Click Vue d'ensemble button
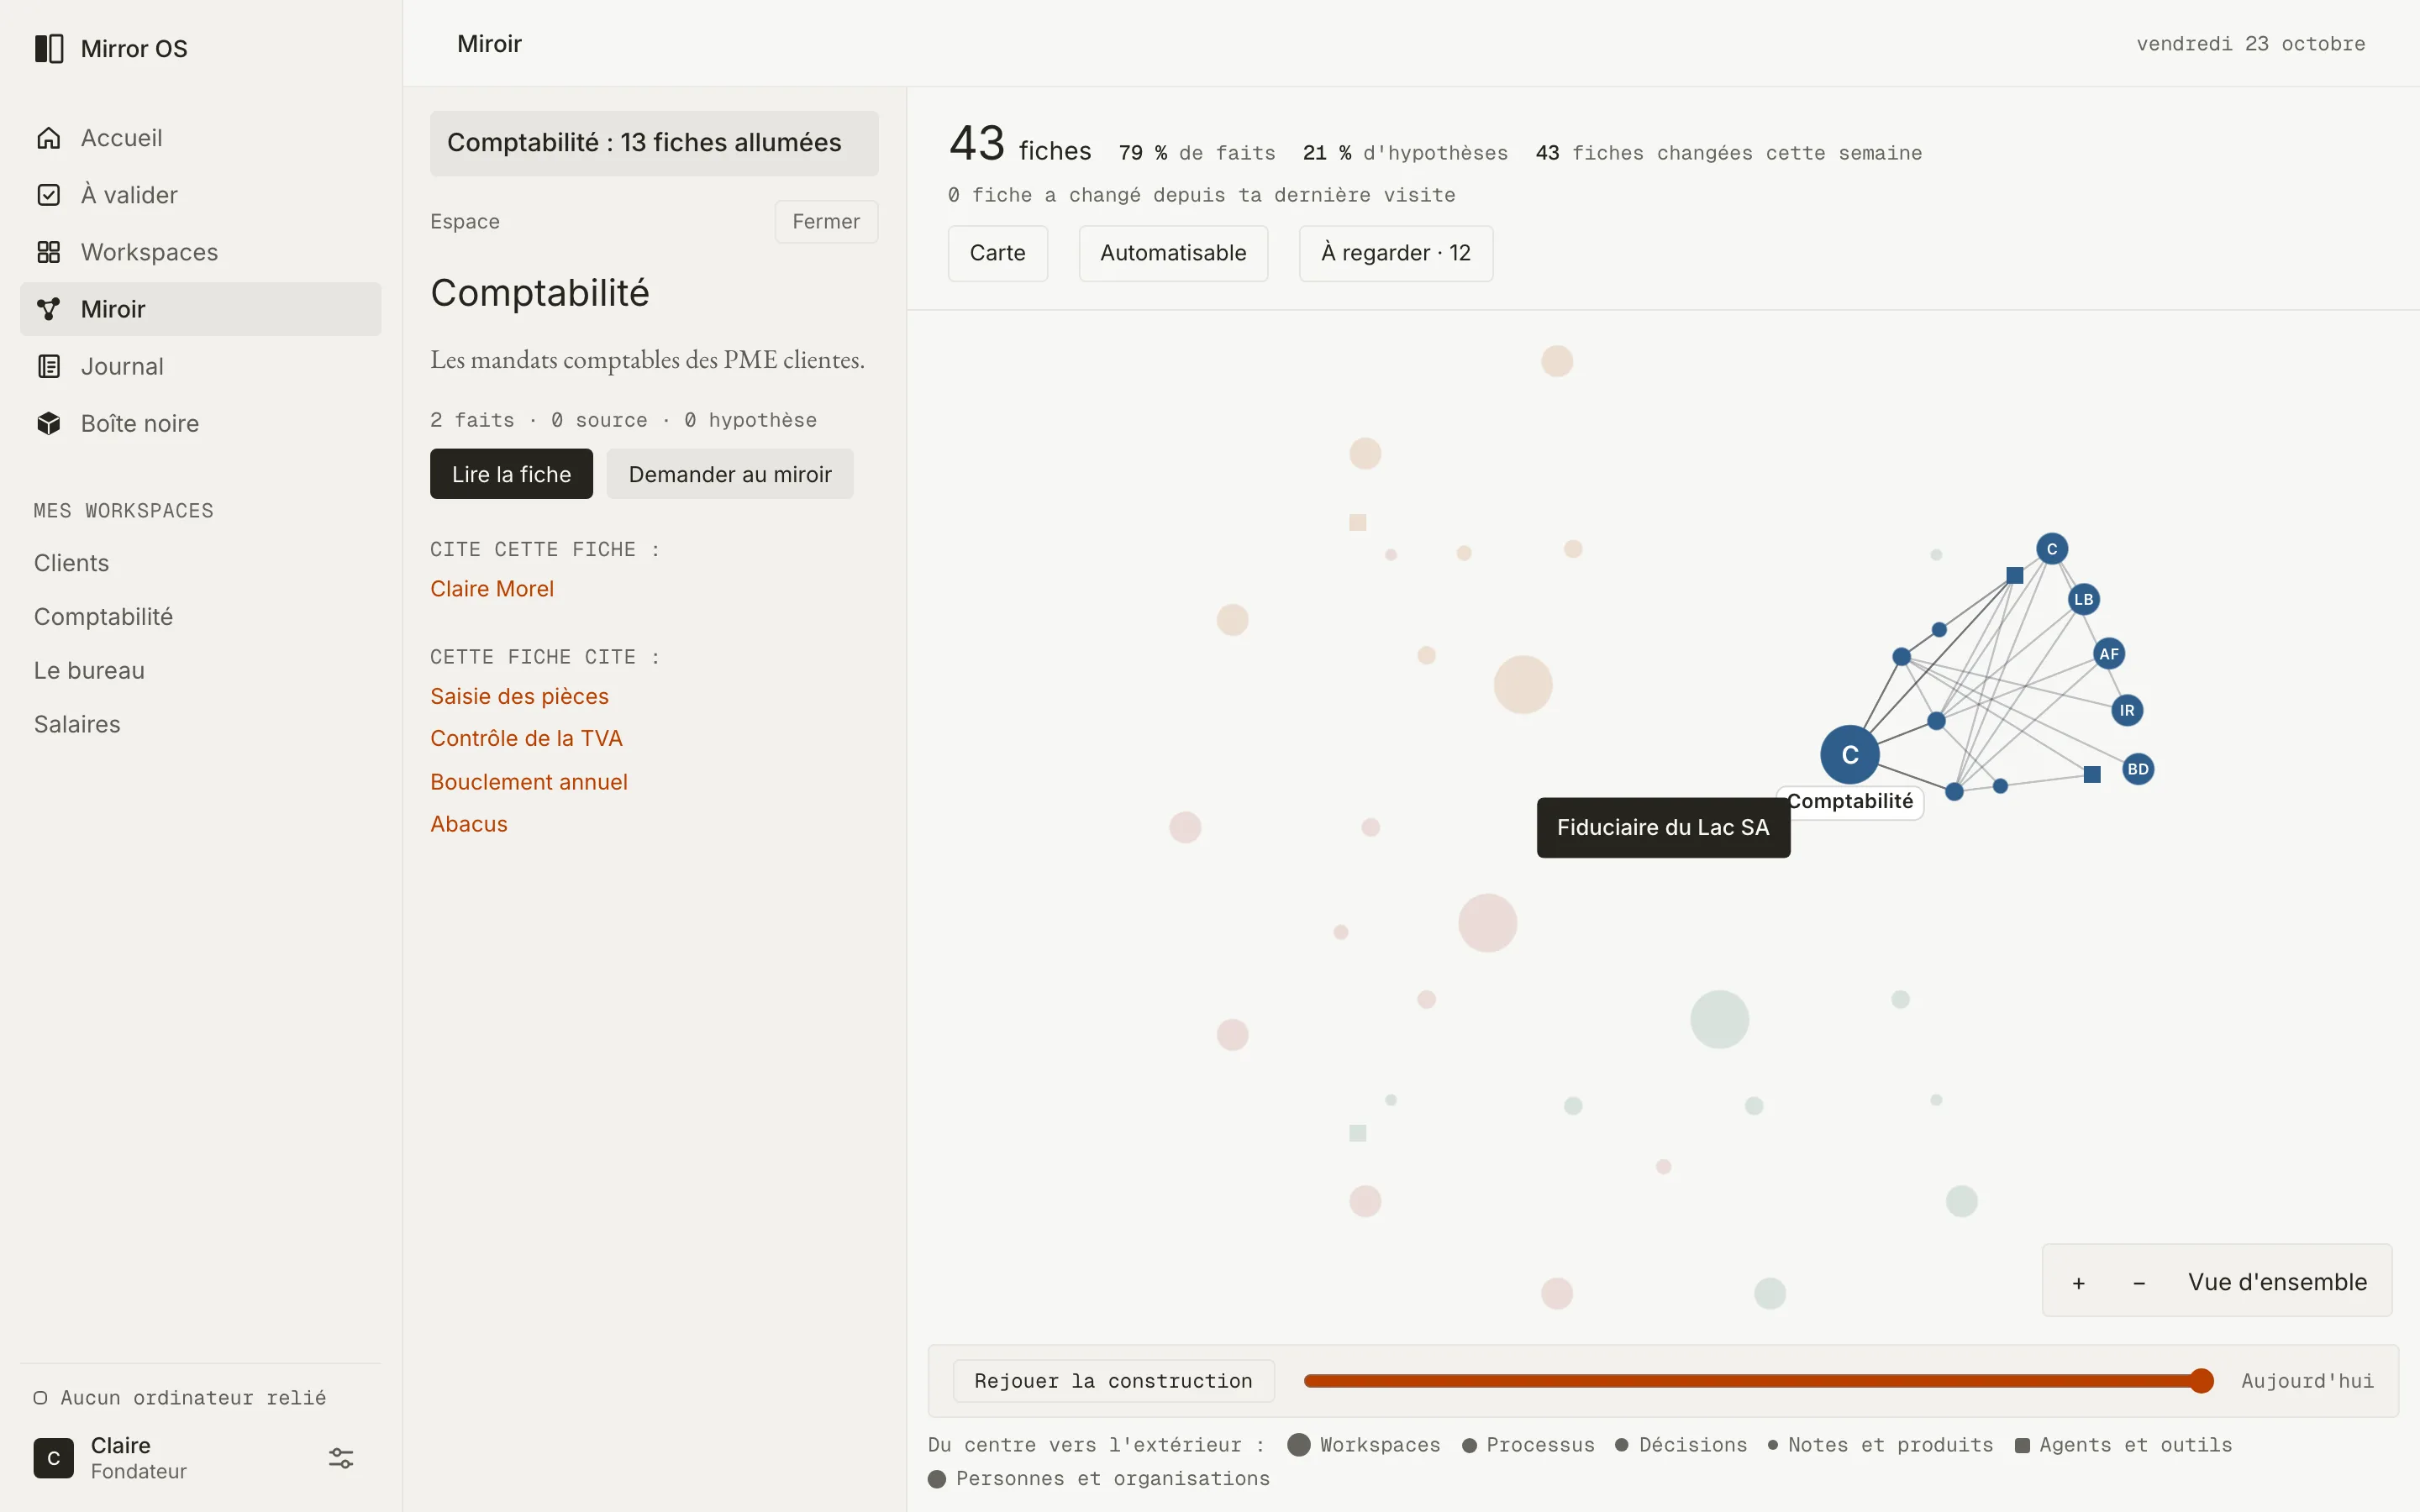The image size is (2420, 1512). point(2277,1282)
